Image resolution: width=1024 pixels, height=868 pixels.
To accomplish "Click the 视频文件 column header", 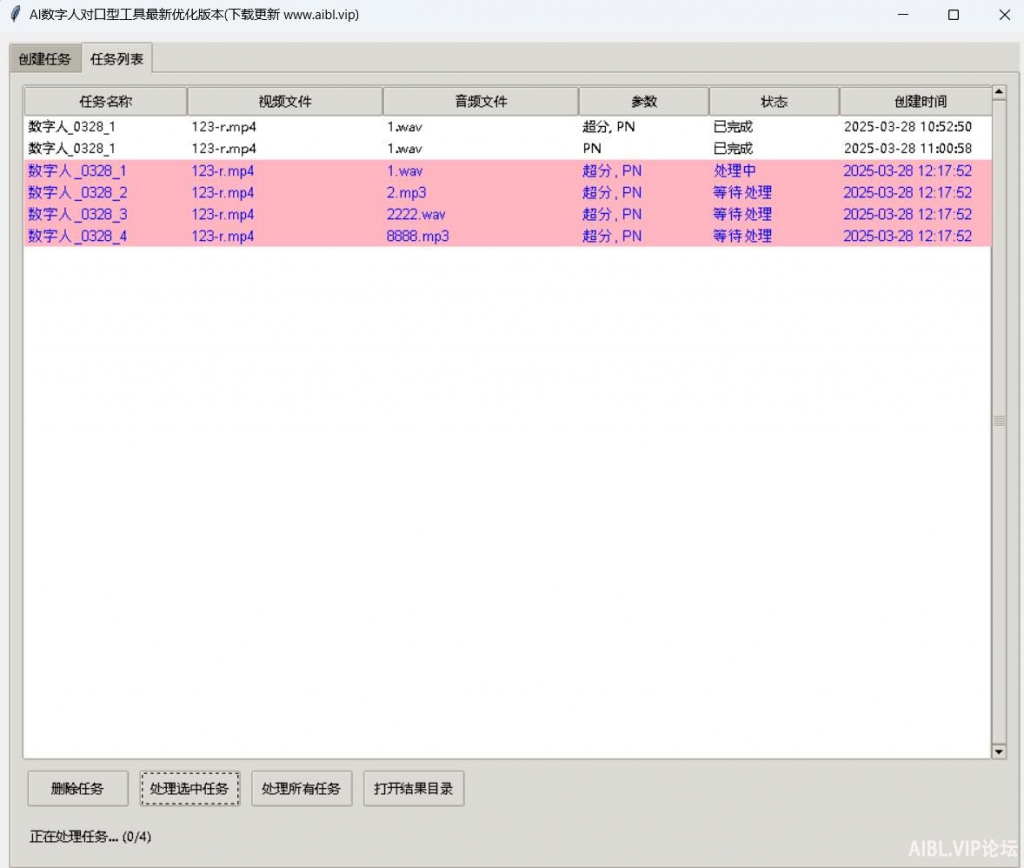I will [x=285, y=101].
